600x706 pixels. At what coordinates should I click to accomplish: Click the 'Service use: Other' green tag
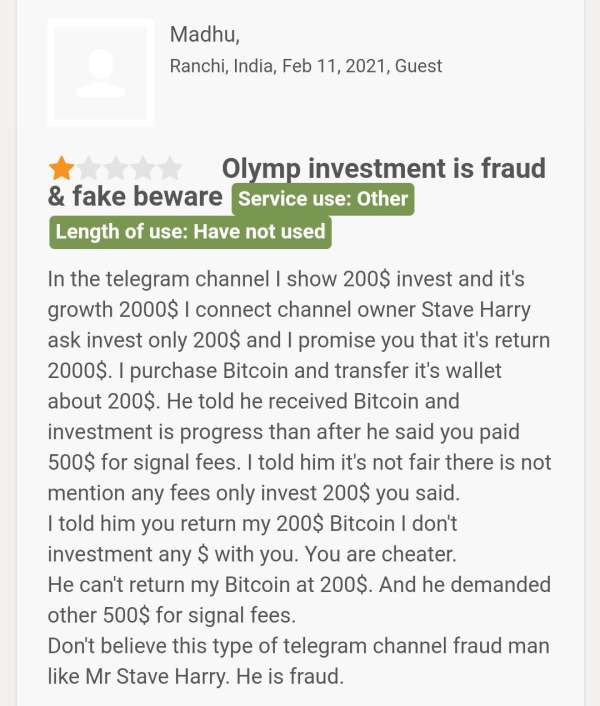[x=323, y=199]
